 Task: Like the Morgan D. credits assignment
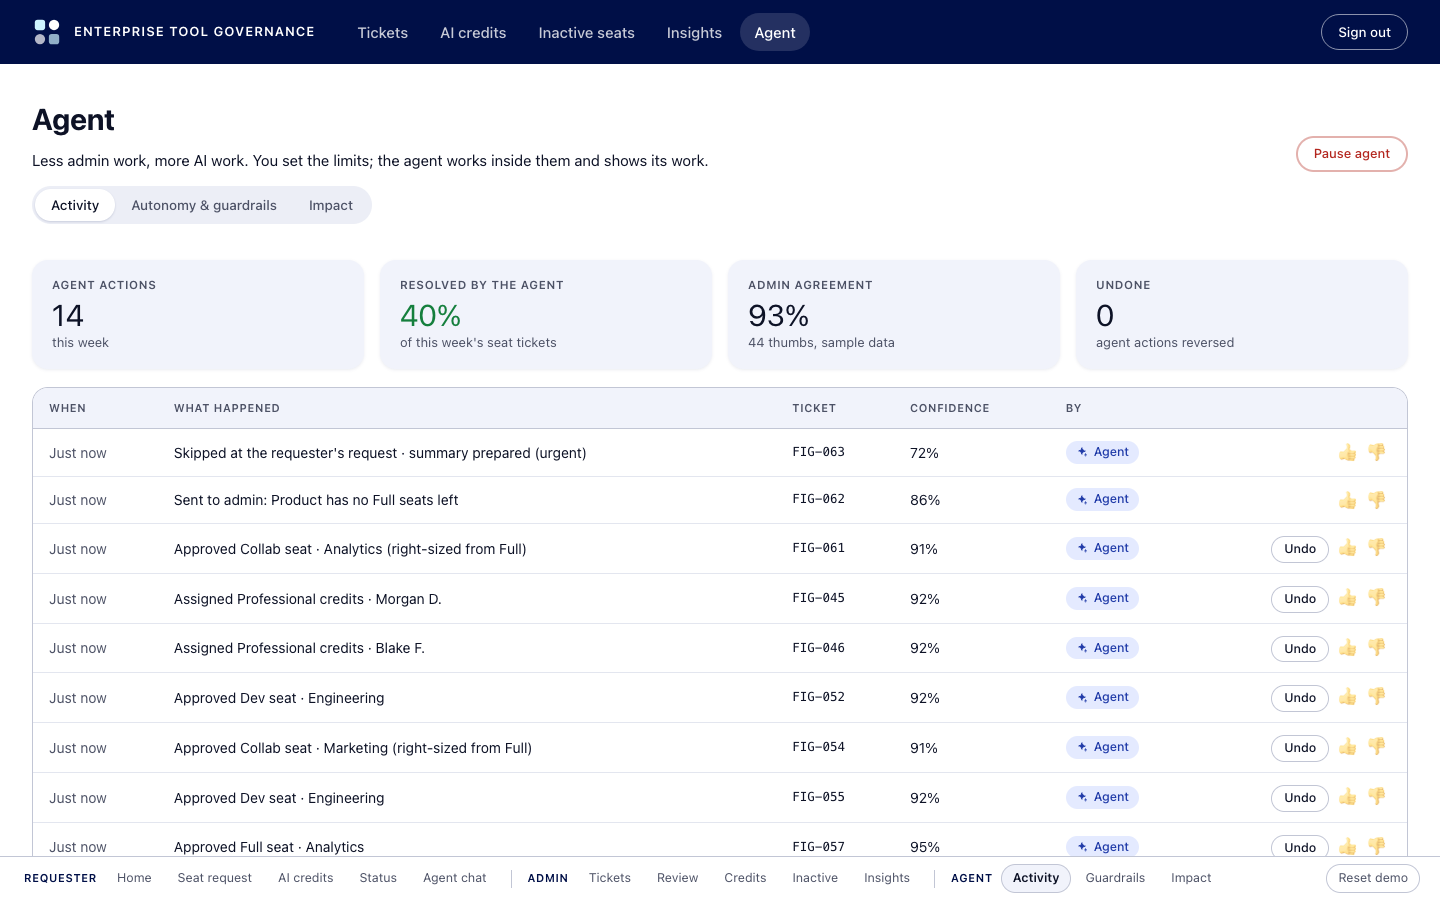(1348, 598)
